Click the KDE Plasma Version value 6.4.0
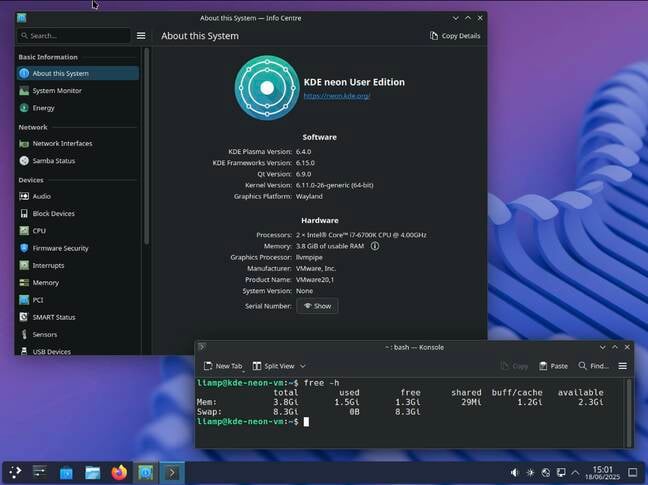The image size is (648, 485). (303, 152)
